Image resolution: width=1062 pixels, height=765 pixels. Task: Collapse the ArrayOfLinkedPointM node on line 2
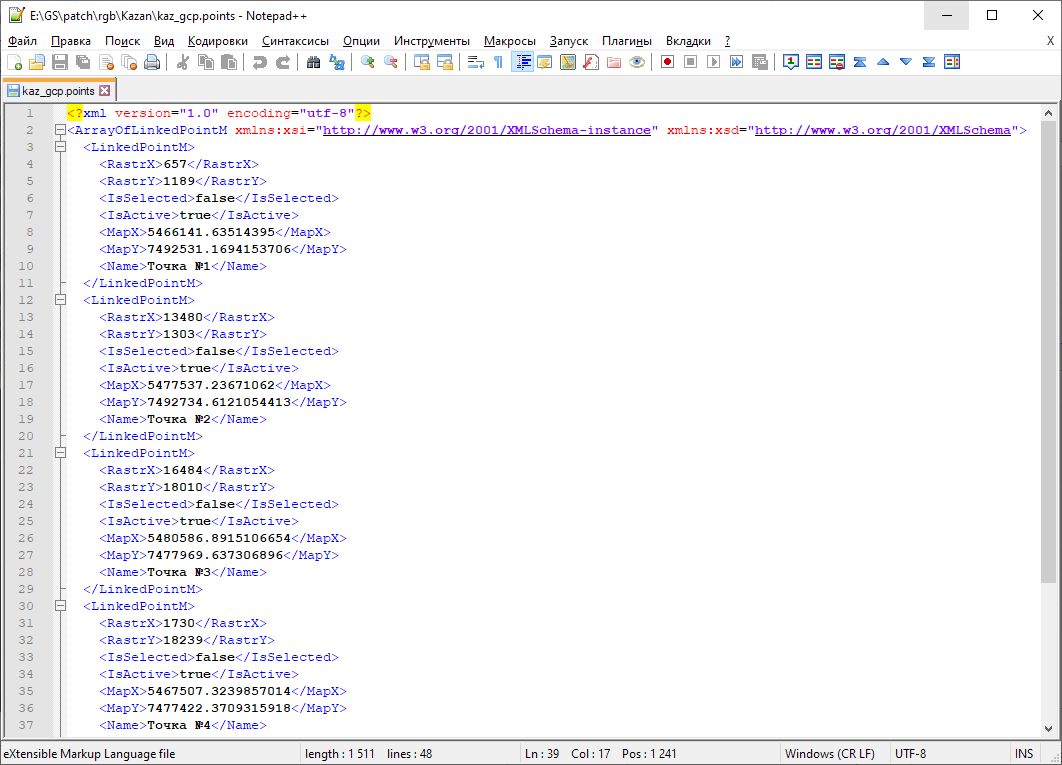click(x=60, y=130)
